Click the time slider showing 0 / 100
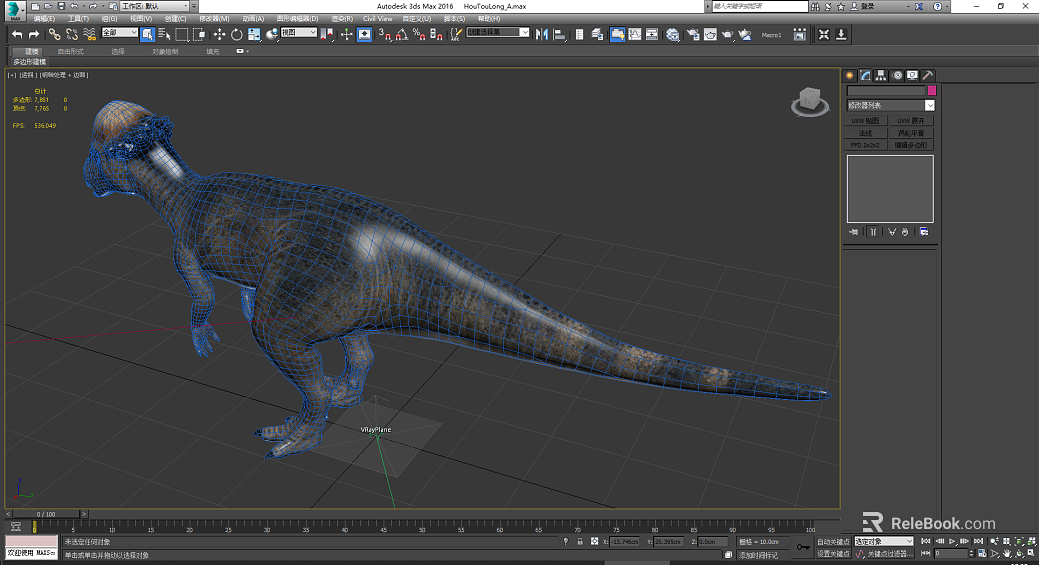Image resolution: width=1039 pixels, height=565 pixels. click(46, 514)
